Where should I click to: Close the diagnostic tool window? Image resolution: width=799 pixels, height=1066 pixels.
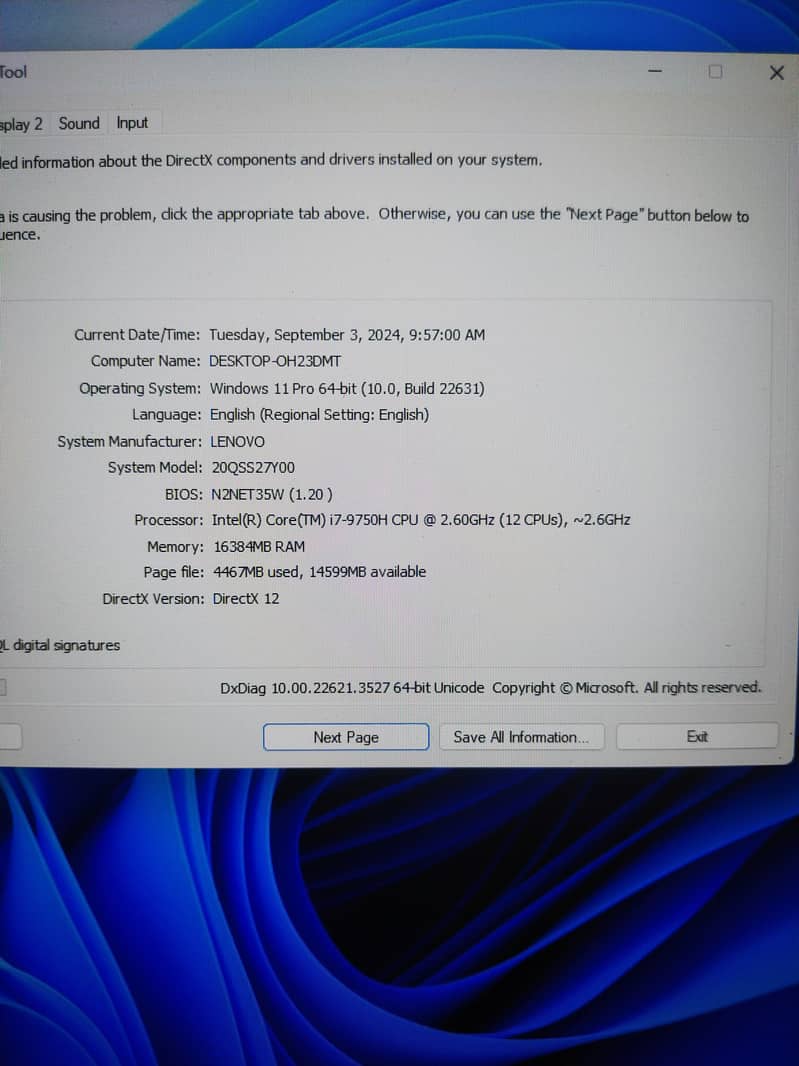pos(776,73)
